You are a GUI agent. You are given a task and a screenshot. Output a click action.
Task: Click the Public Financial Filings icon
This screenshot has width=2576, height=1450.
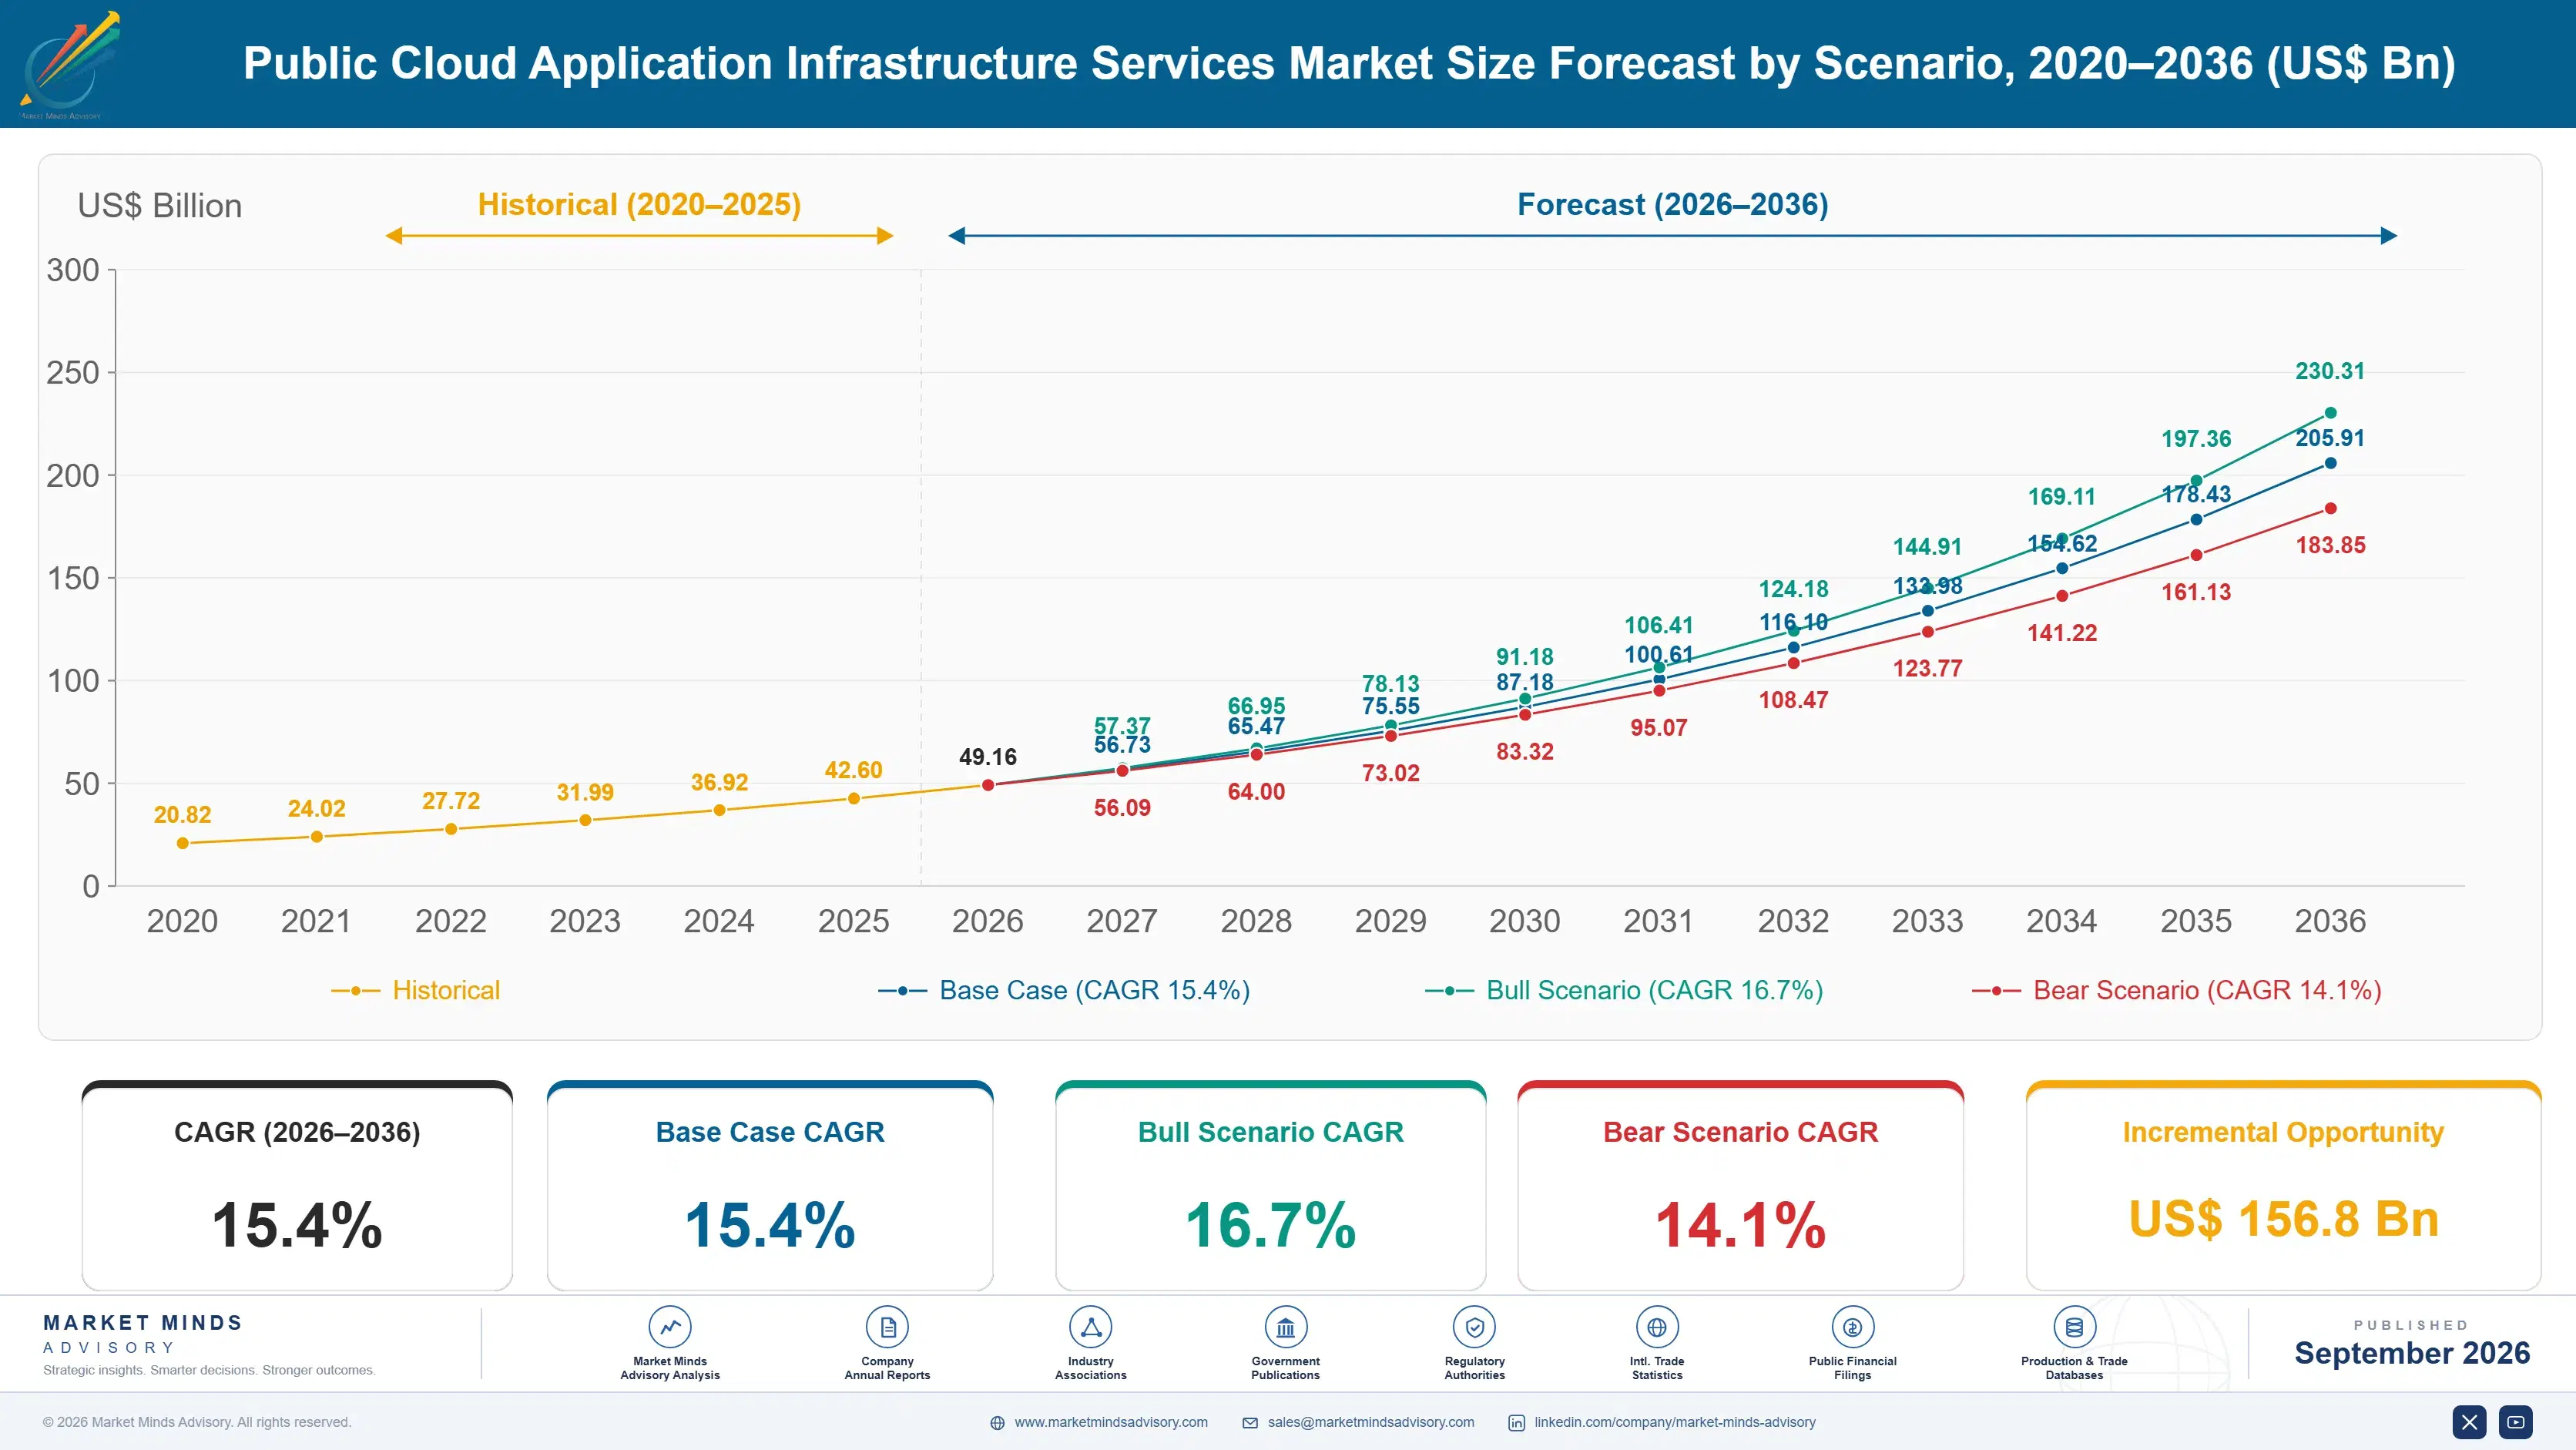tap(1853, 1327)
